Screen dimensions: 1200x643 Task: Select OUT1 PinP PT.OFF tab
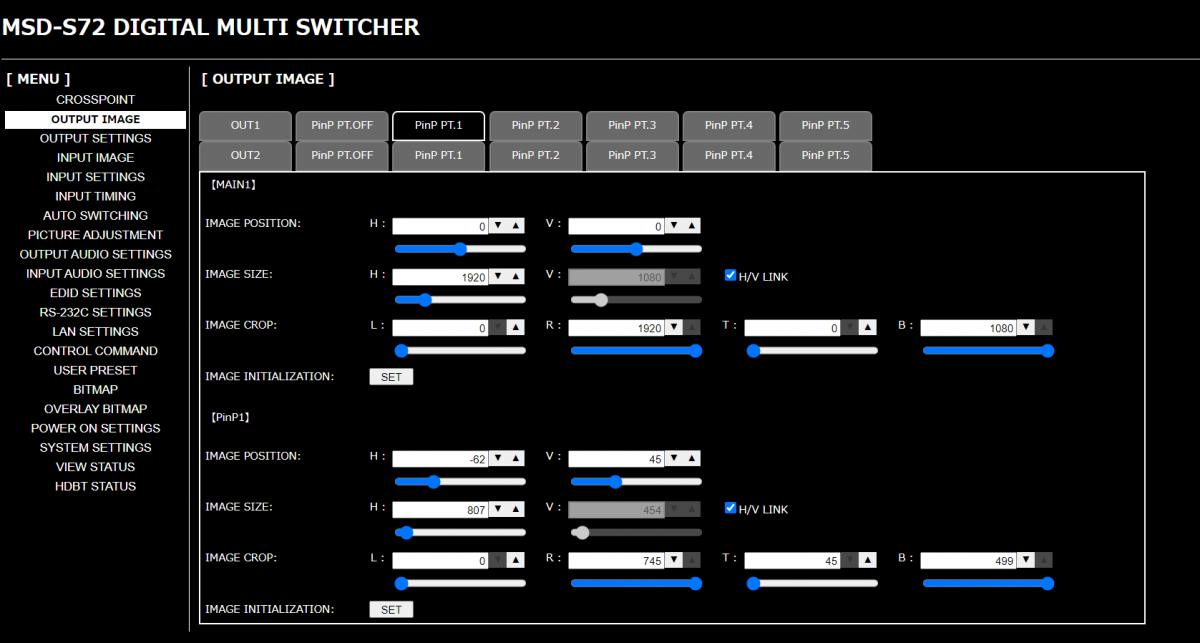342,126
